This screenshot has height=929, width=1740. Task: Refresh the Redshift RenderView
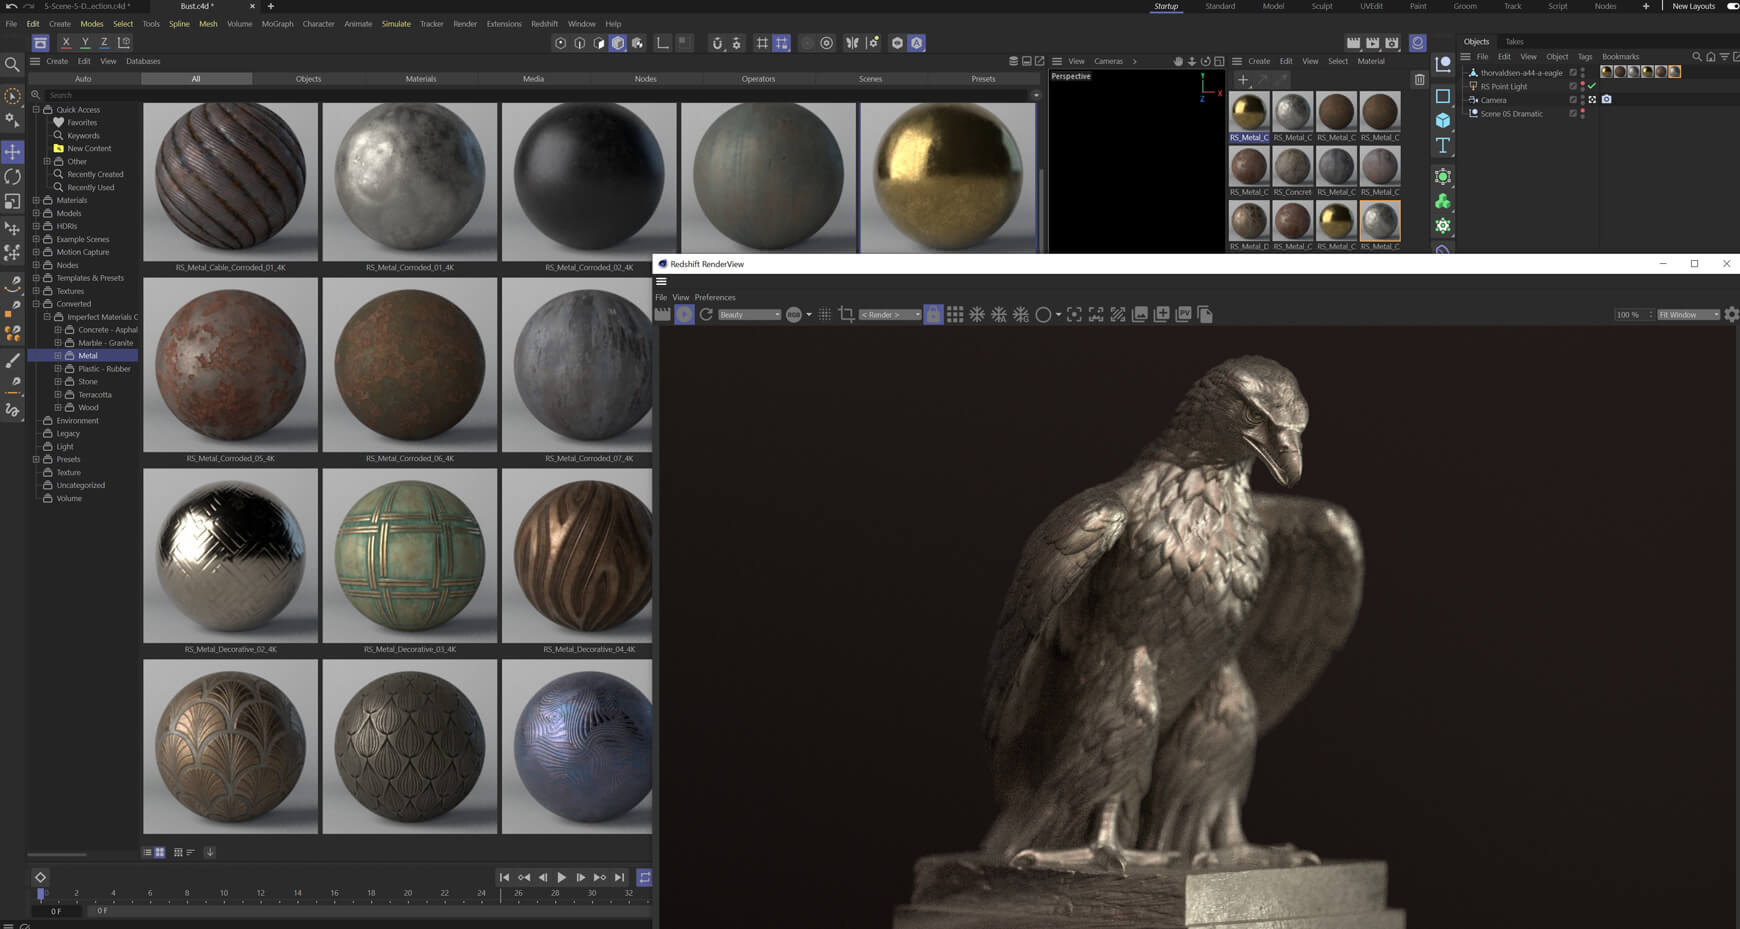[706, 315]
